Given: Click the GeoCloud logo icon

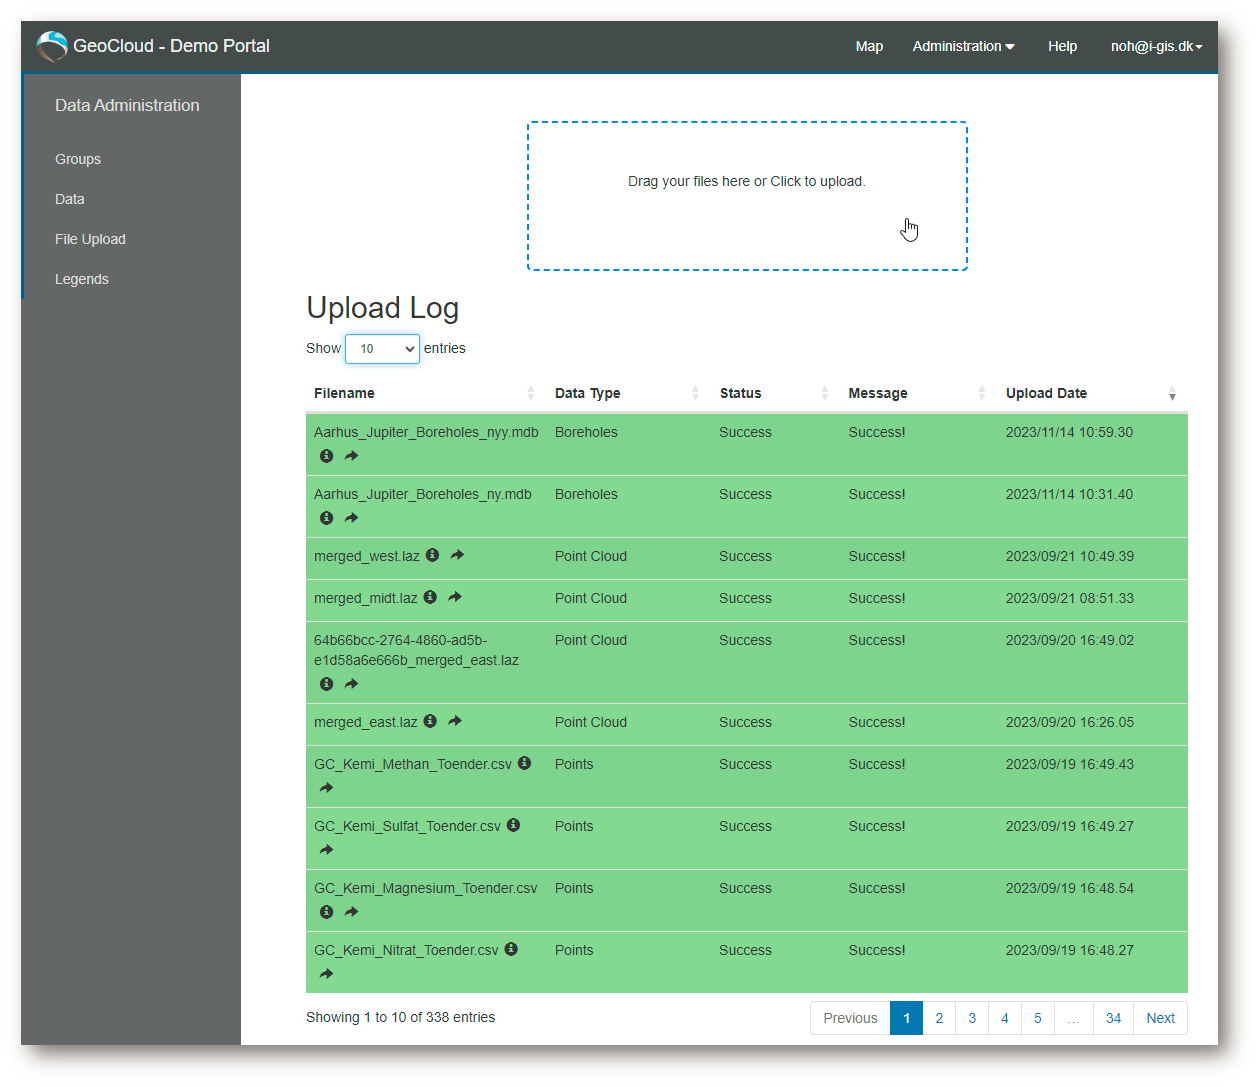Looking at the screenshot, I should tap(52, 46).
